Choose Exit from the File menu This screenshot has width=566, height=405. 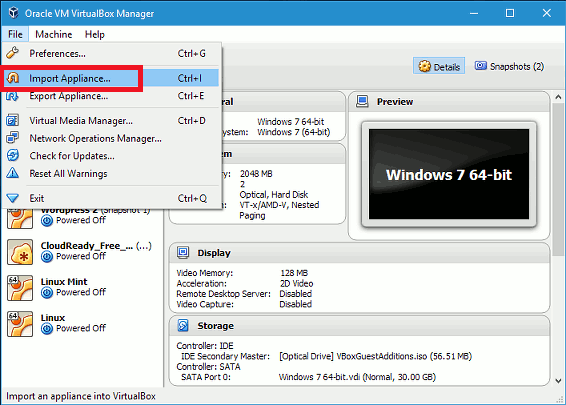[x=112, y=198]
